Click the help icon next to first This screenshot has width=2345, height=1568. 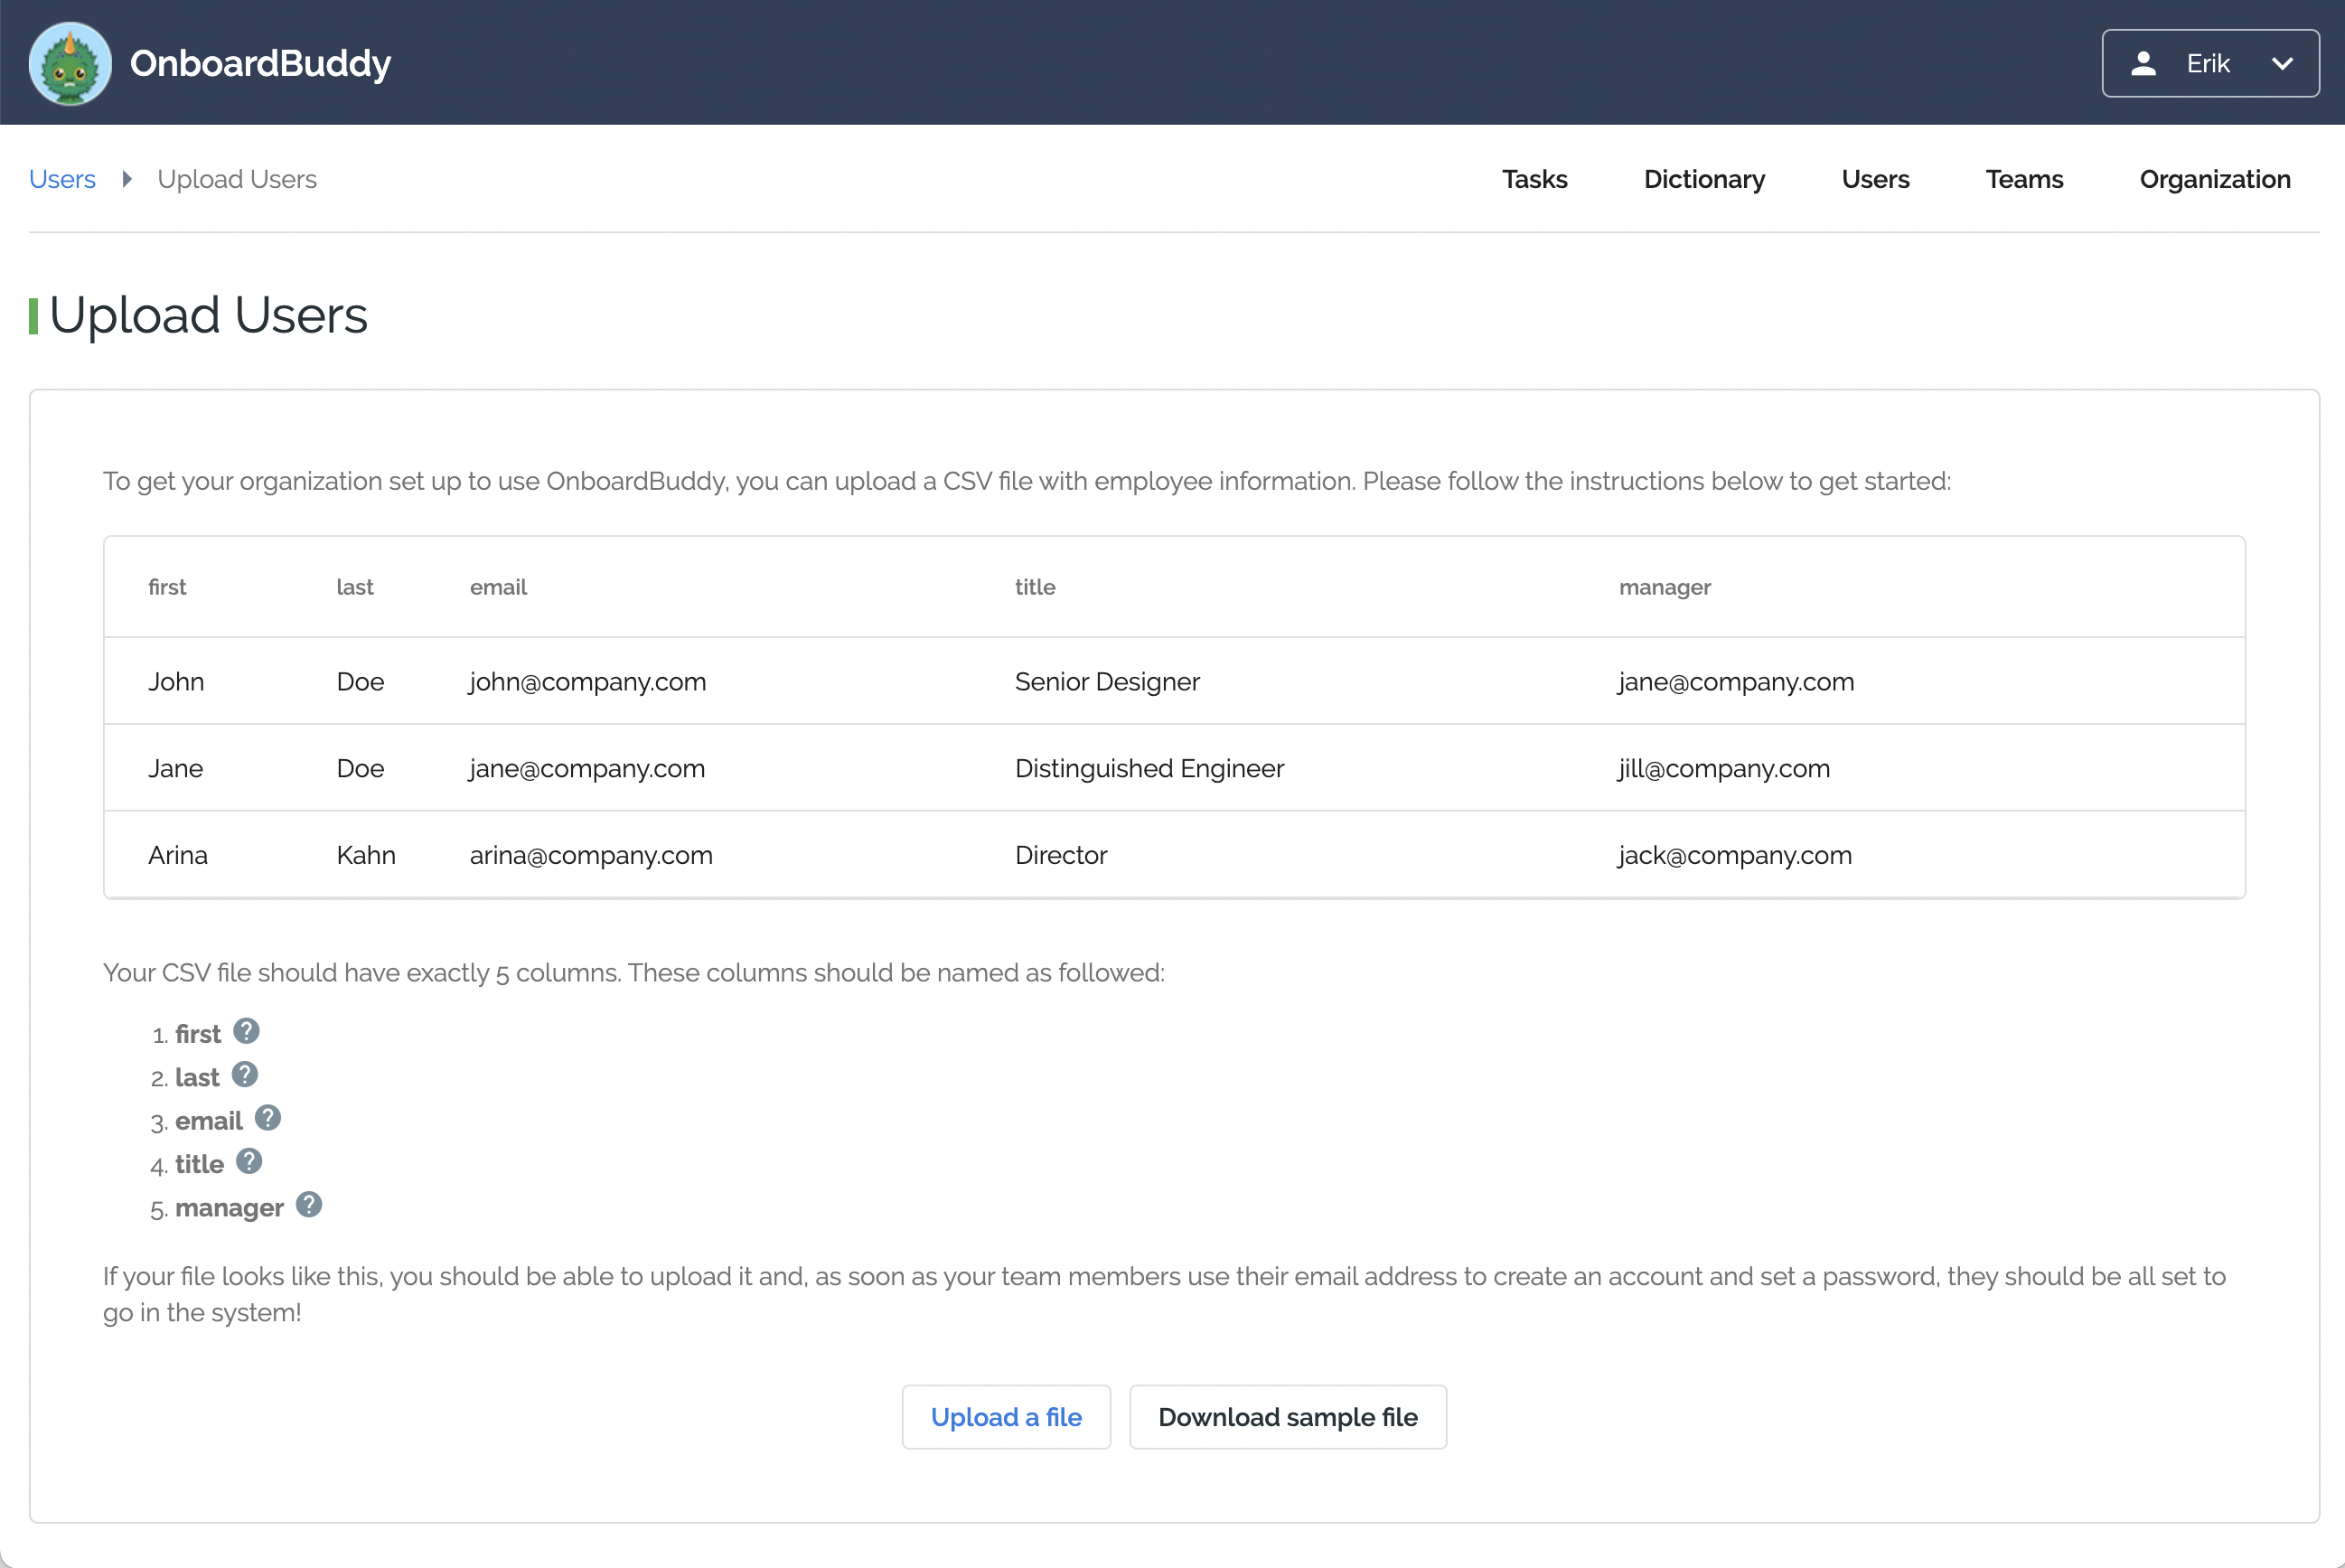pos(246,1031)
